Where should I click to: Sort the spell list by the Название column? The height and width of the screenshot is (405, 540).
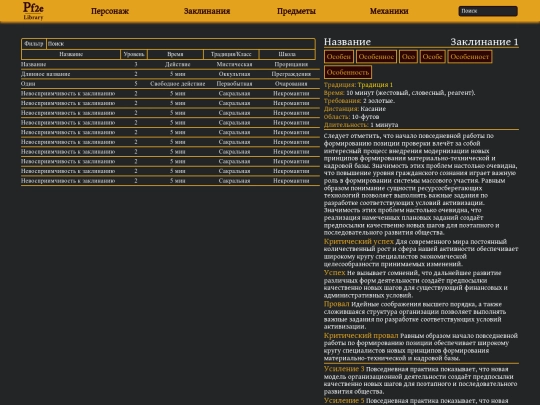[x=71, y=54]
